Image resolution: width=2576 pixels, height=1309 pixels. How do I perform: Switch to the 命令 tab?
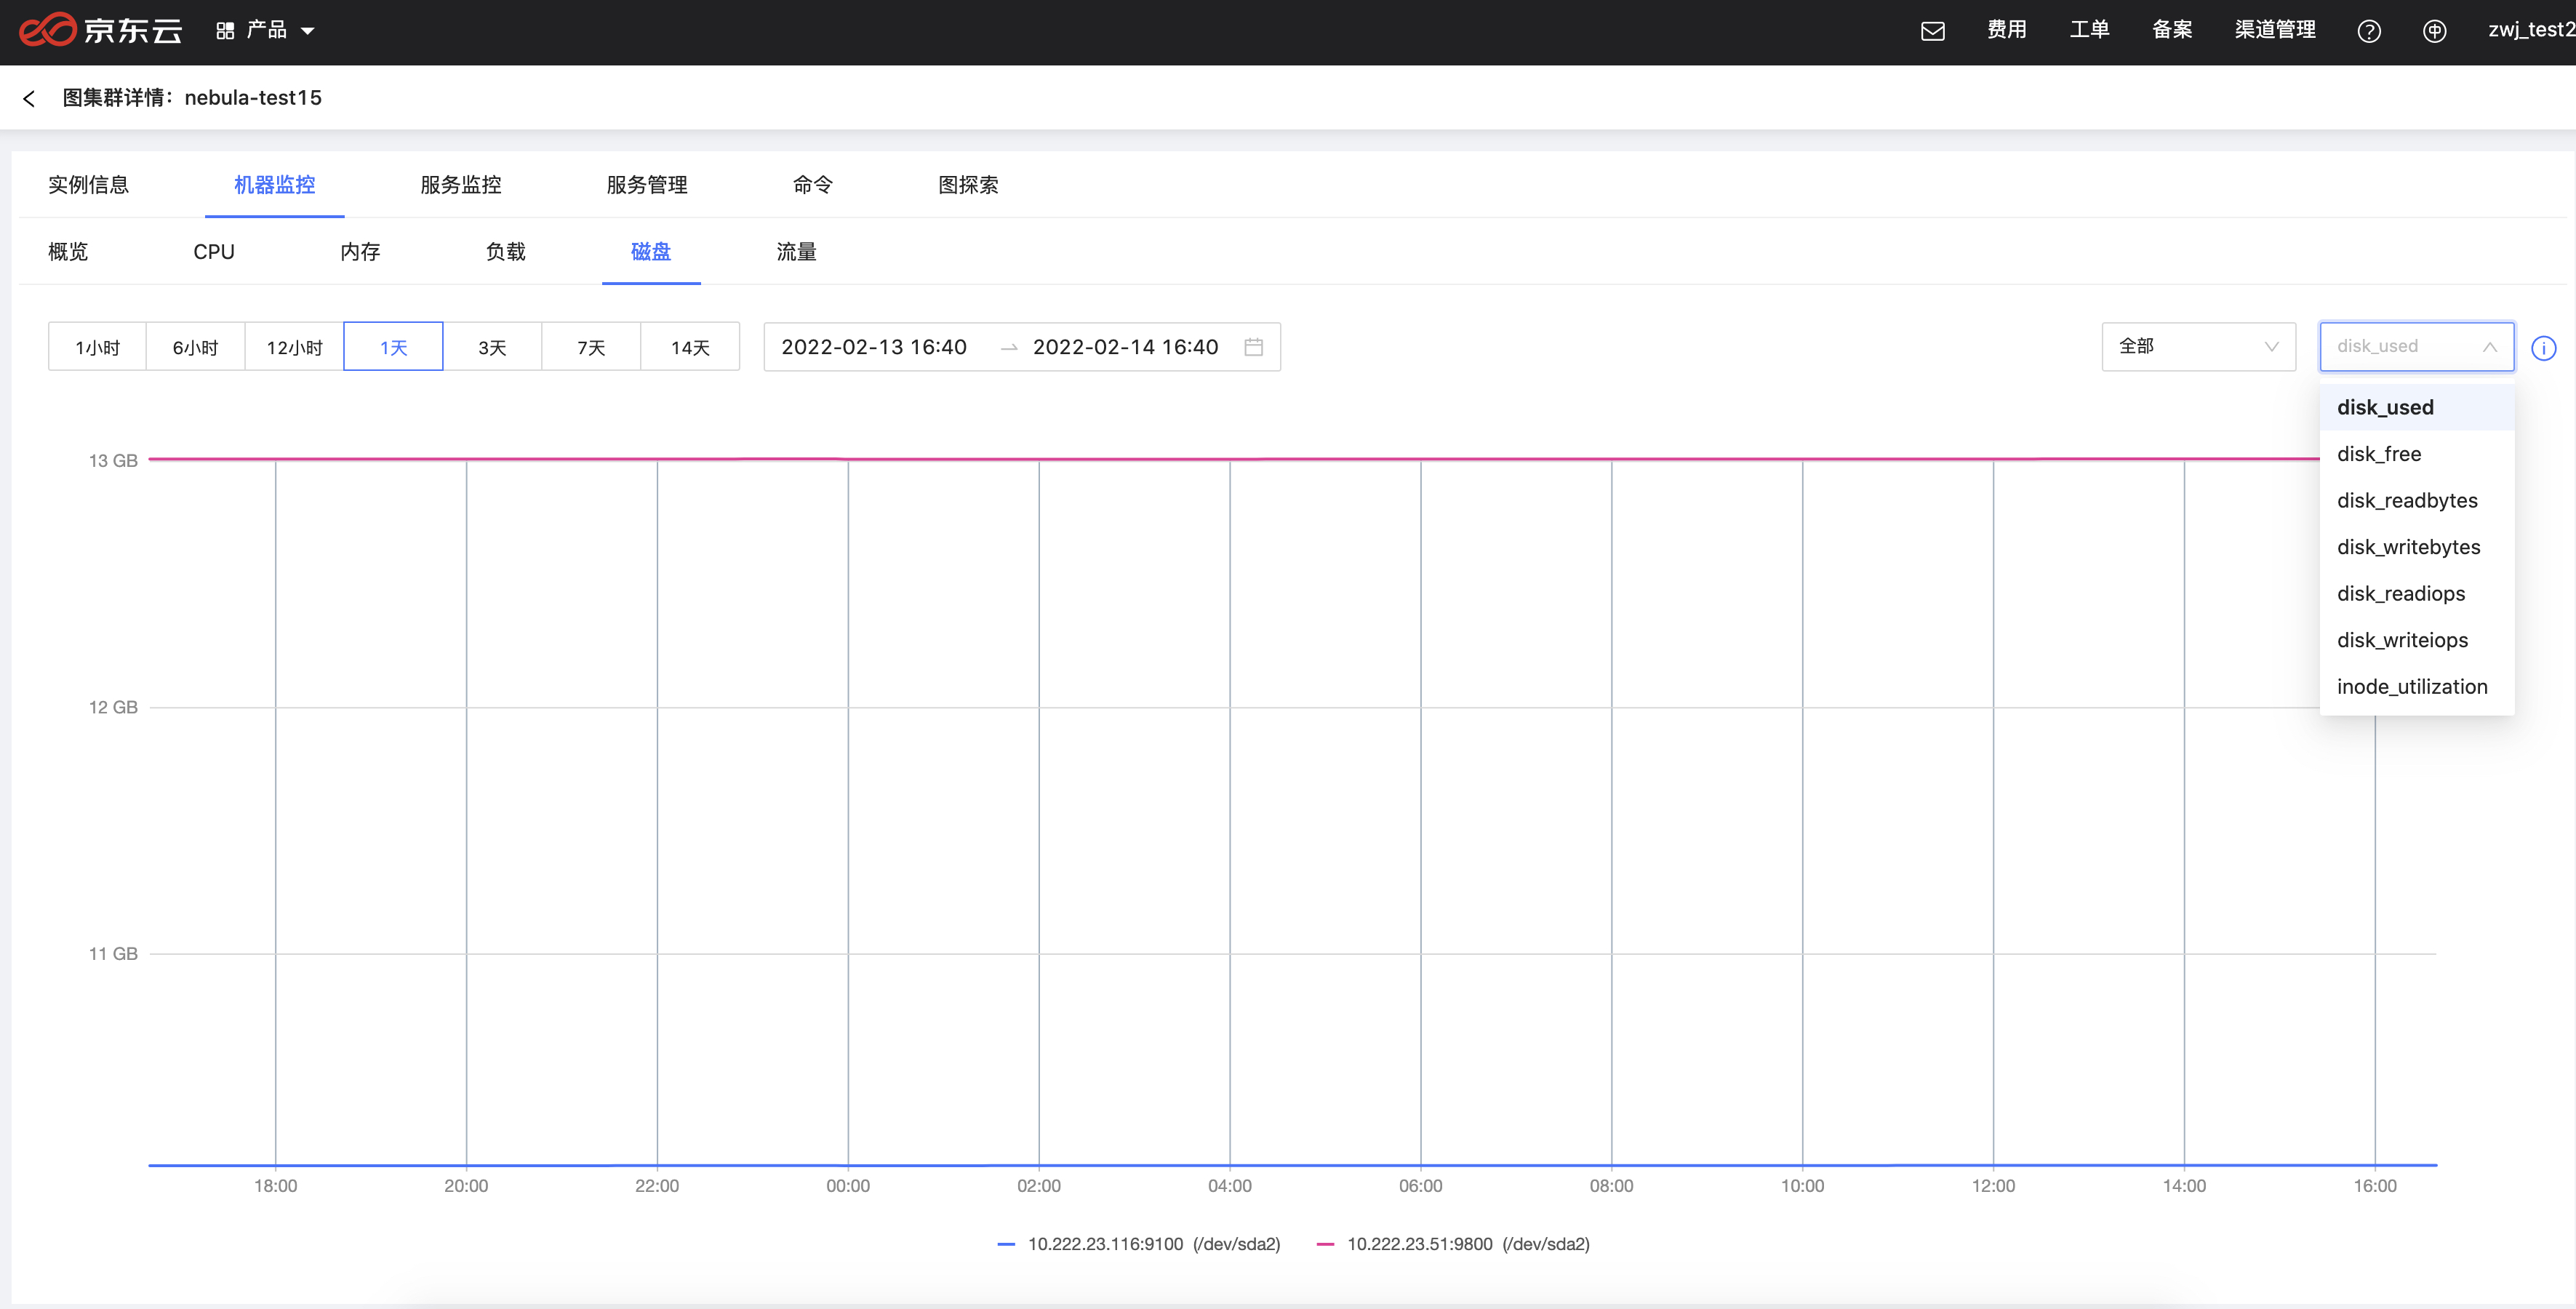click(813, 185)
